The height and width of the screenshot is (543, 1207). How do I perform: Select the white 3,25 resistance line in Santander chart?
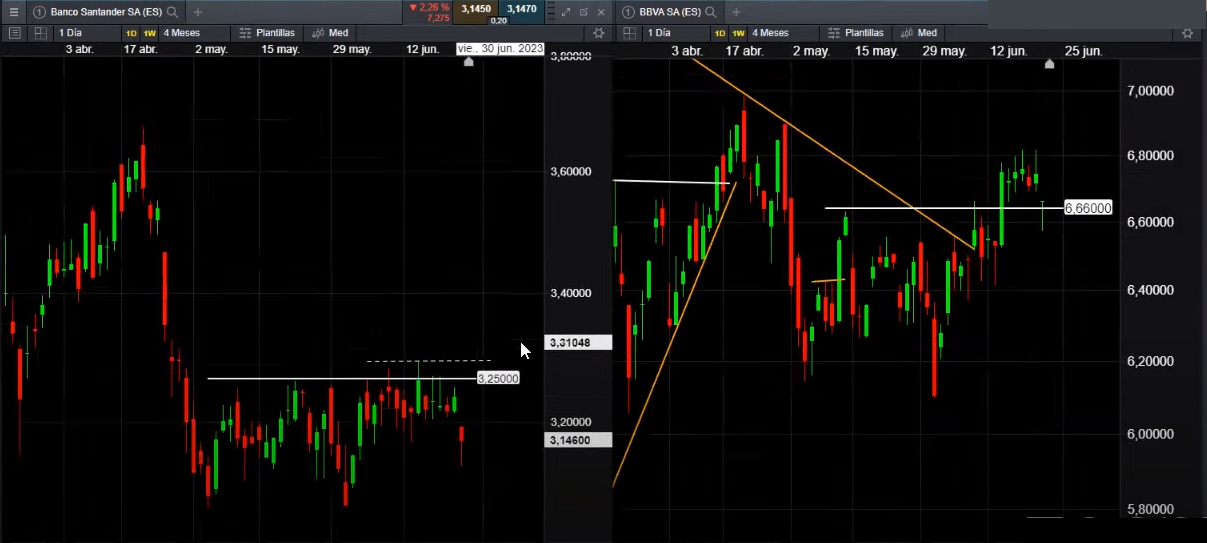[x=340, y=379]
